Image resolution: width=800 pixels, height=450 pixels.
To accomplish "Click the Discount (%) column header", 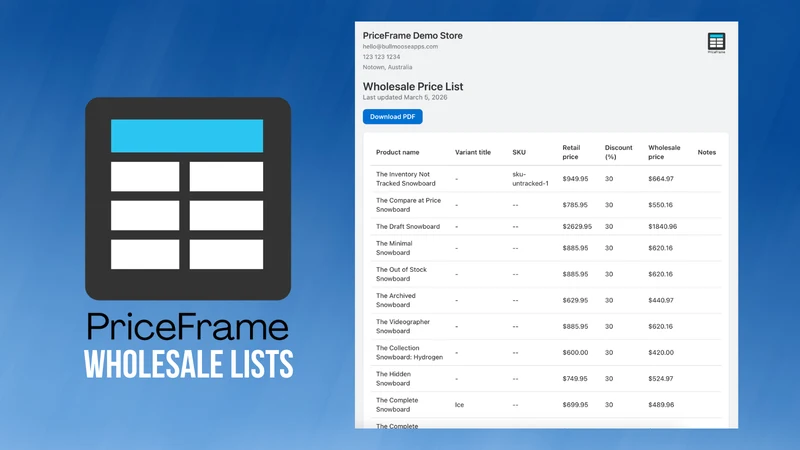I will coord(618,152).
